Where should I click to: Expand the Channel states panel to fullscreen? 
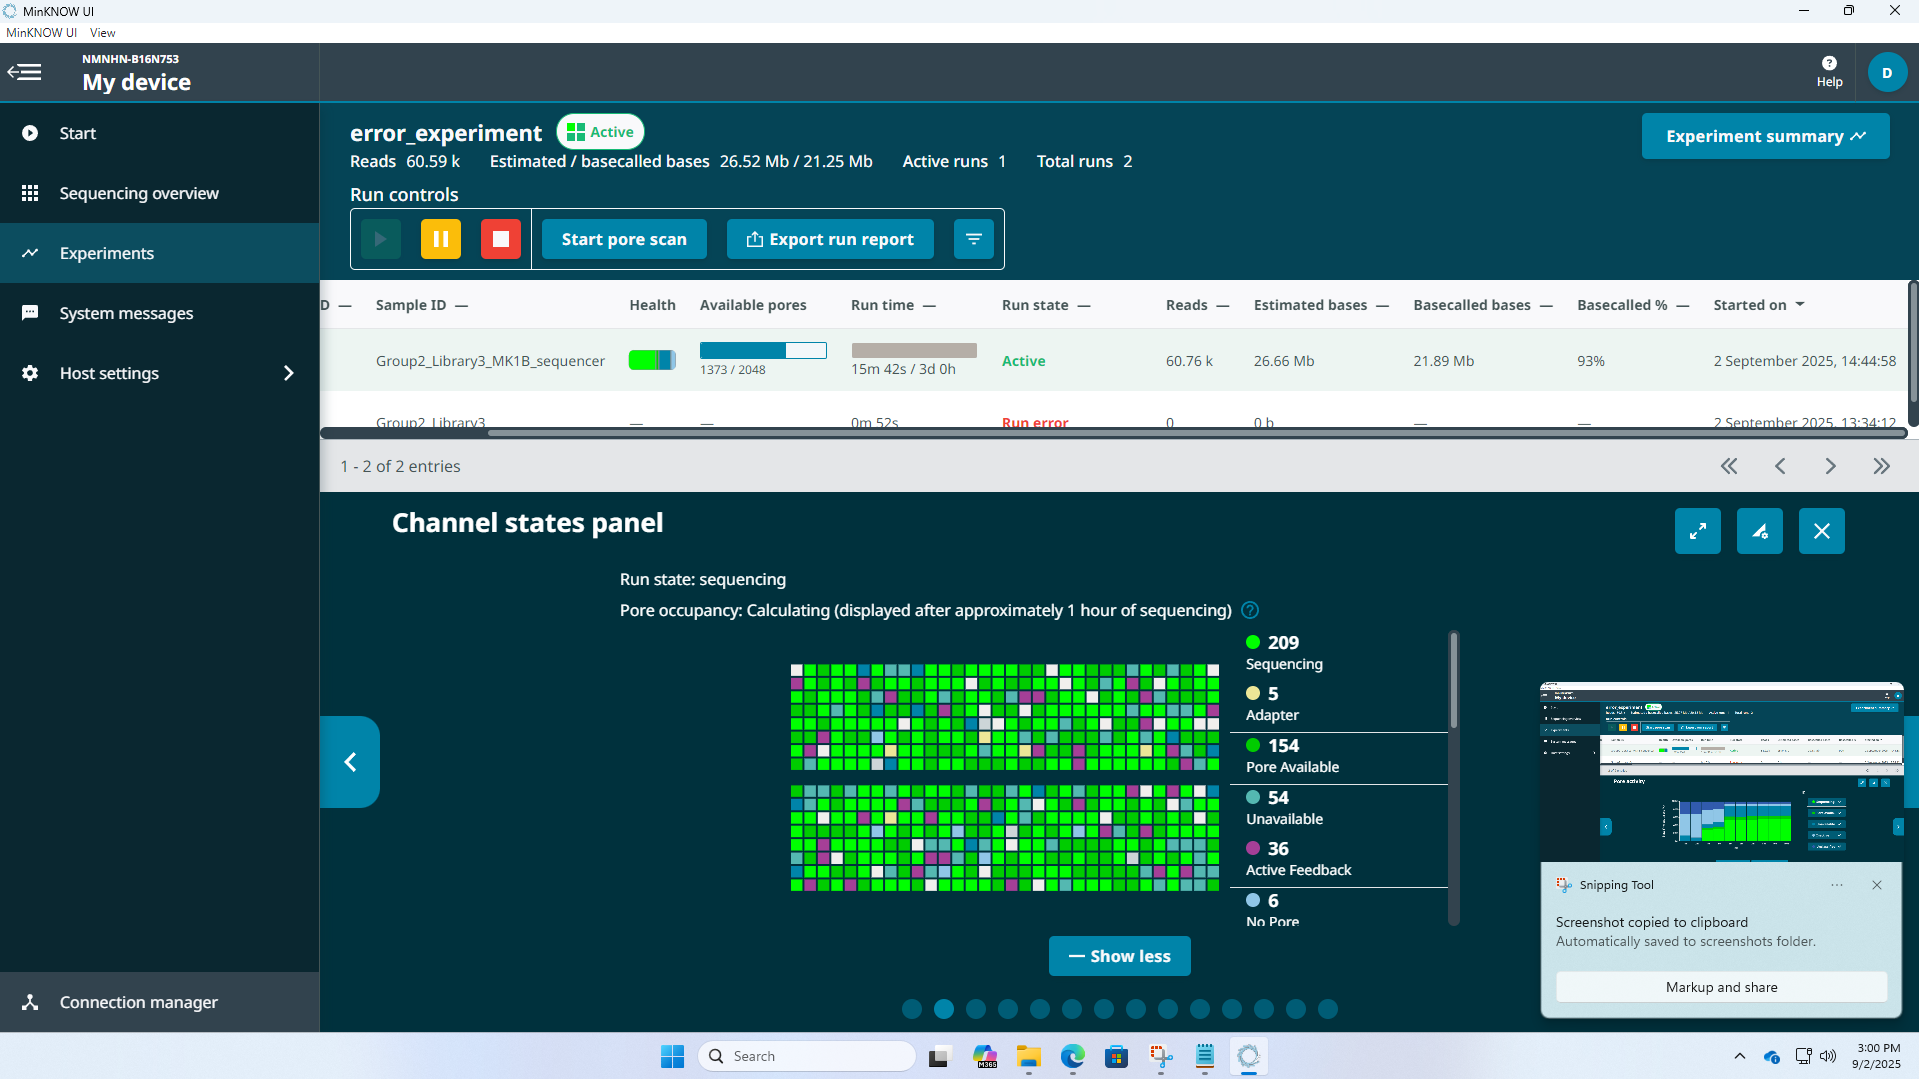point(1697,531)
